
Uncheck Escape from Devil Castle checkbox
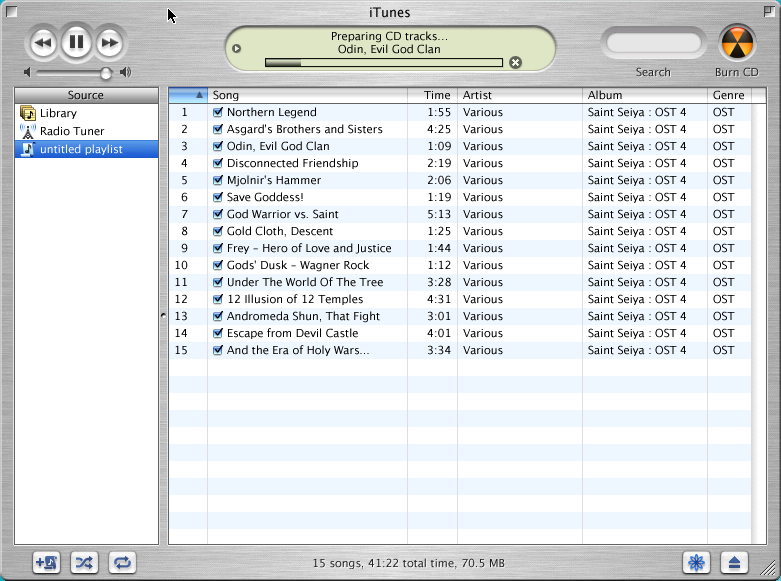tap(218, 332)
